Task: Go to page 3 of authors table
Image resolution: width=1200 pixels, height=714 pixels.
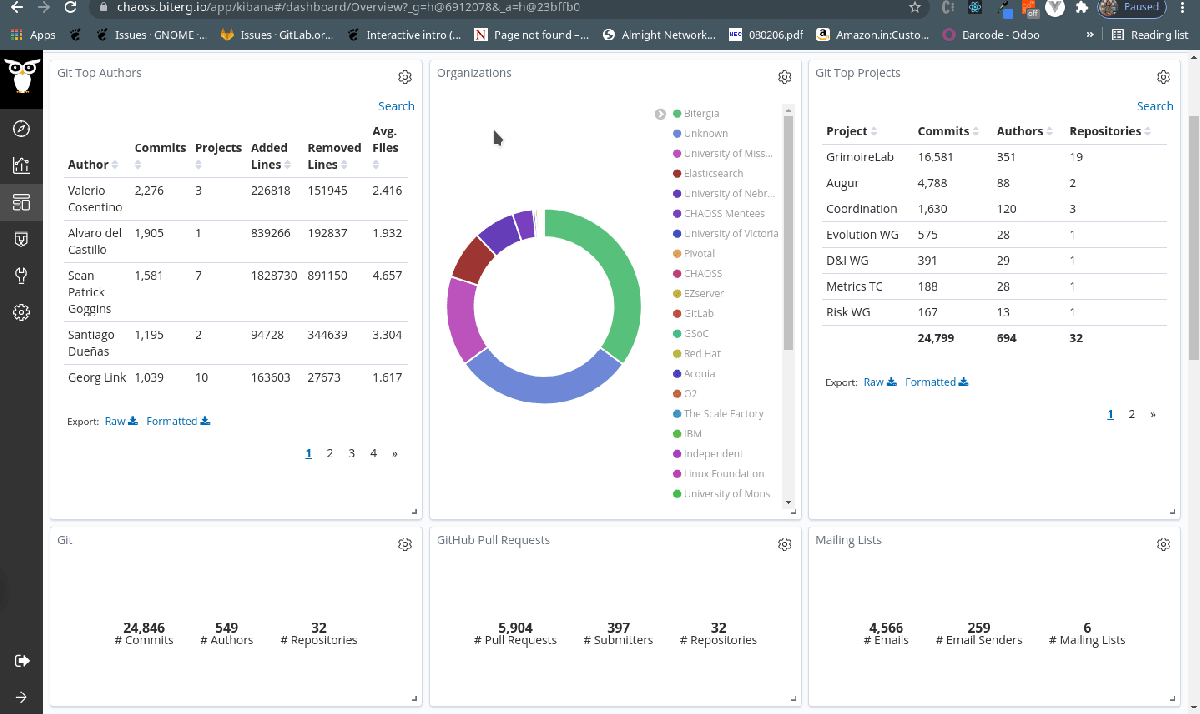Action: (352, 453)
